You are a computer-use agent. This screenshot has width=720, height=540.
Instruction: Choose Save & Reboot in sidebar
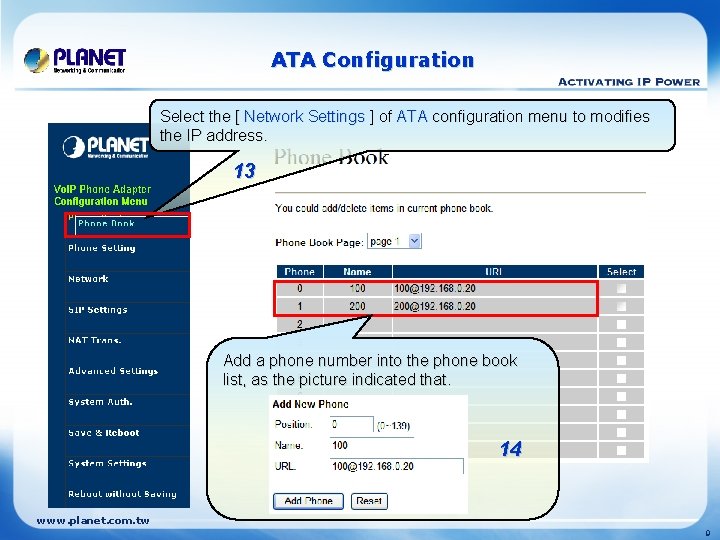pos(103,433)
